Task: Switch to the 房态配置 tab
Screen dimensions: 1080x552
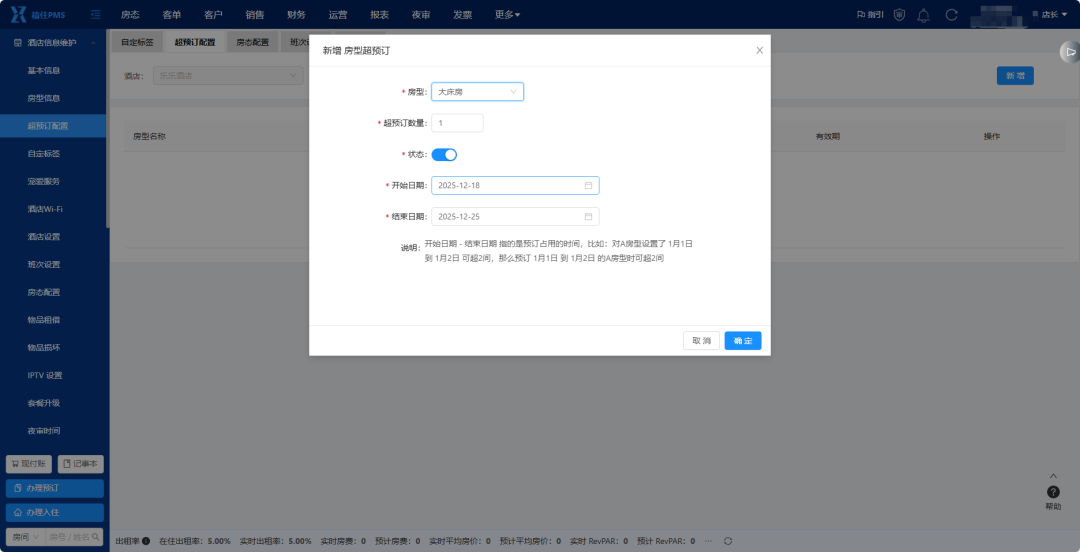Action: [x=253, y=42]
